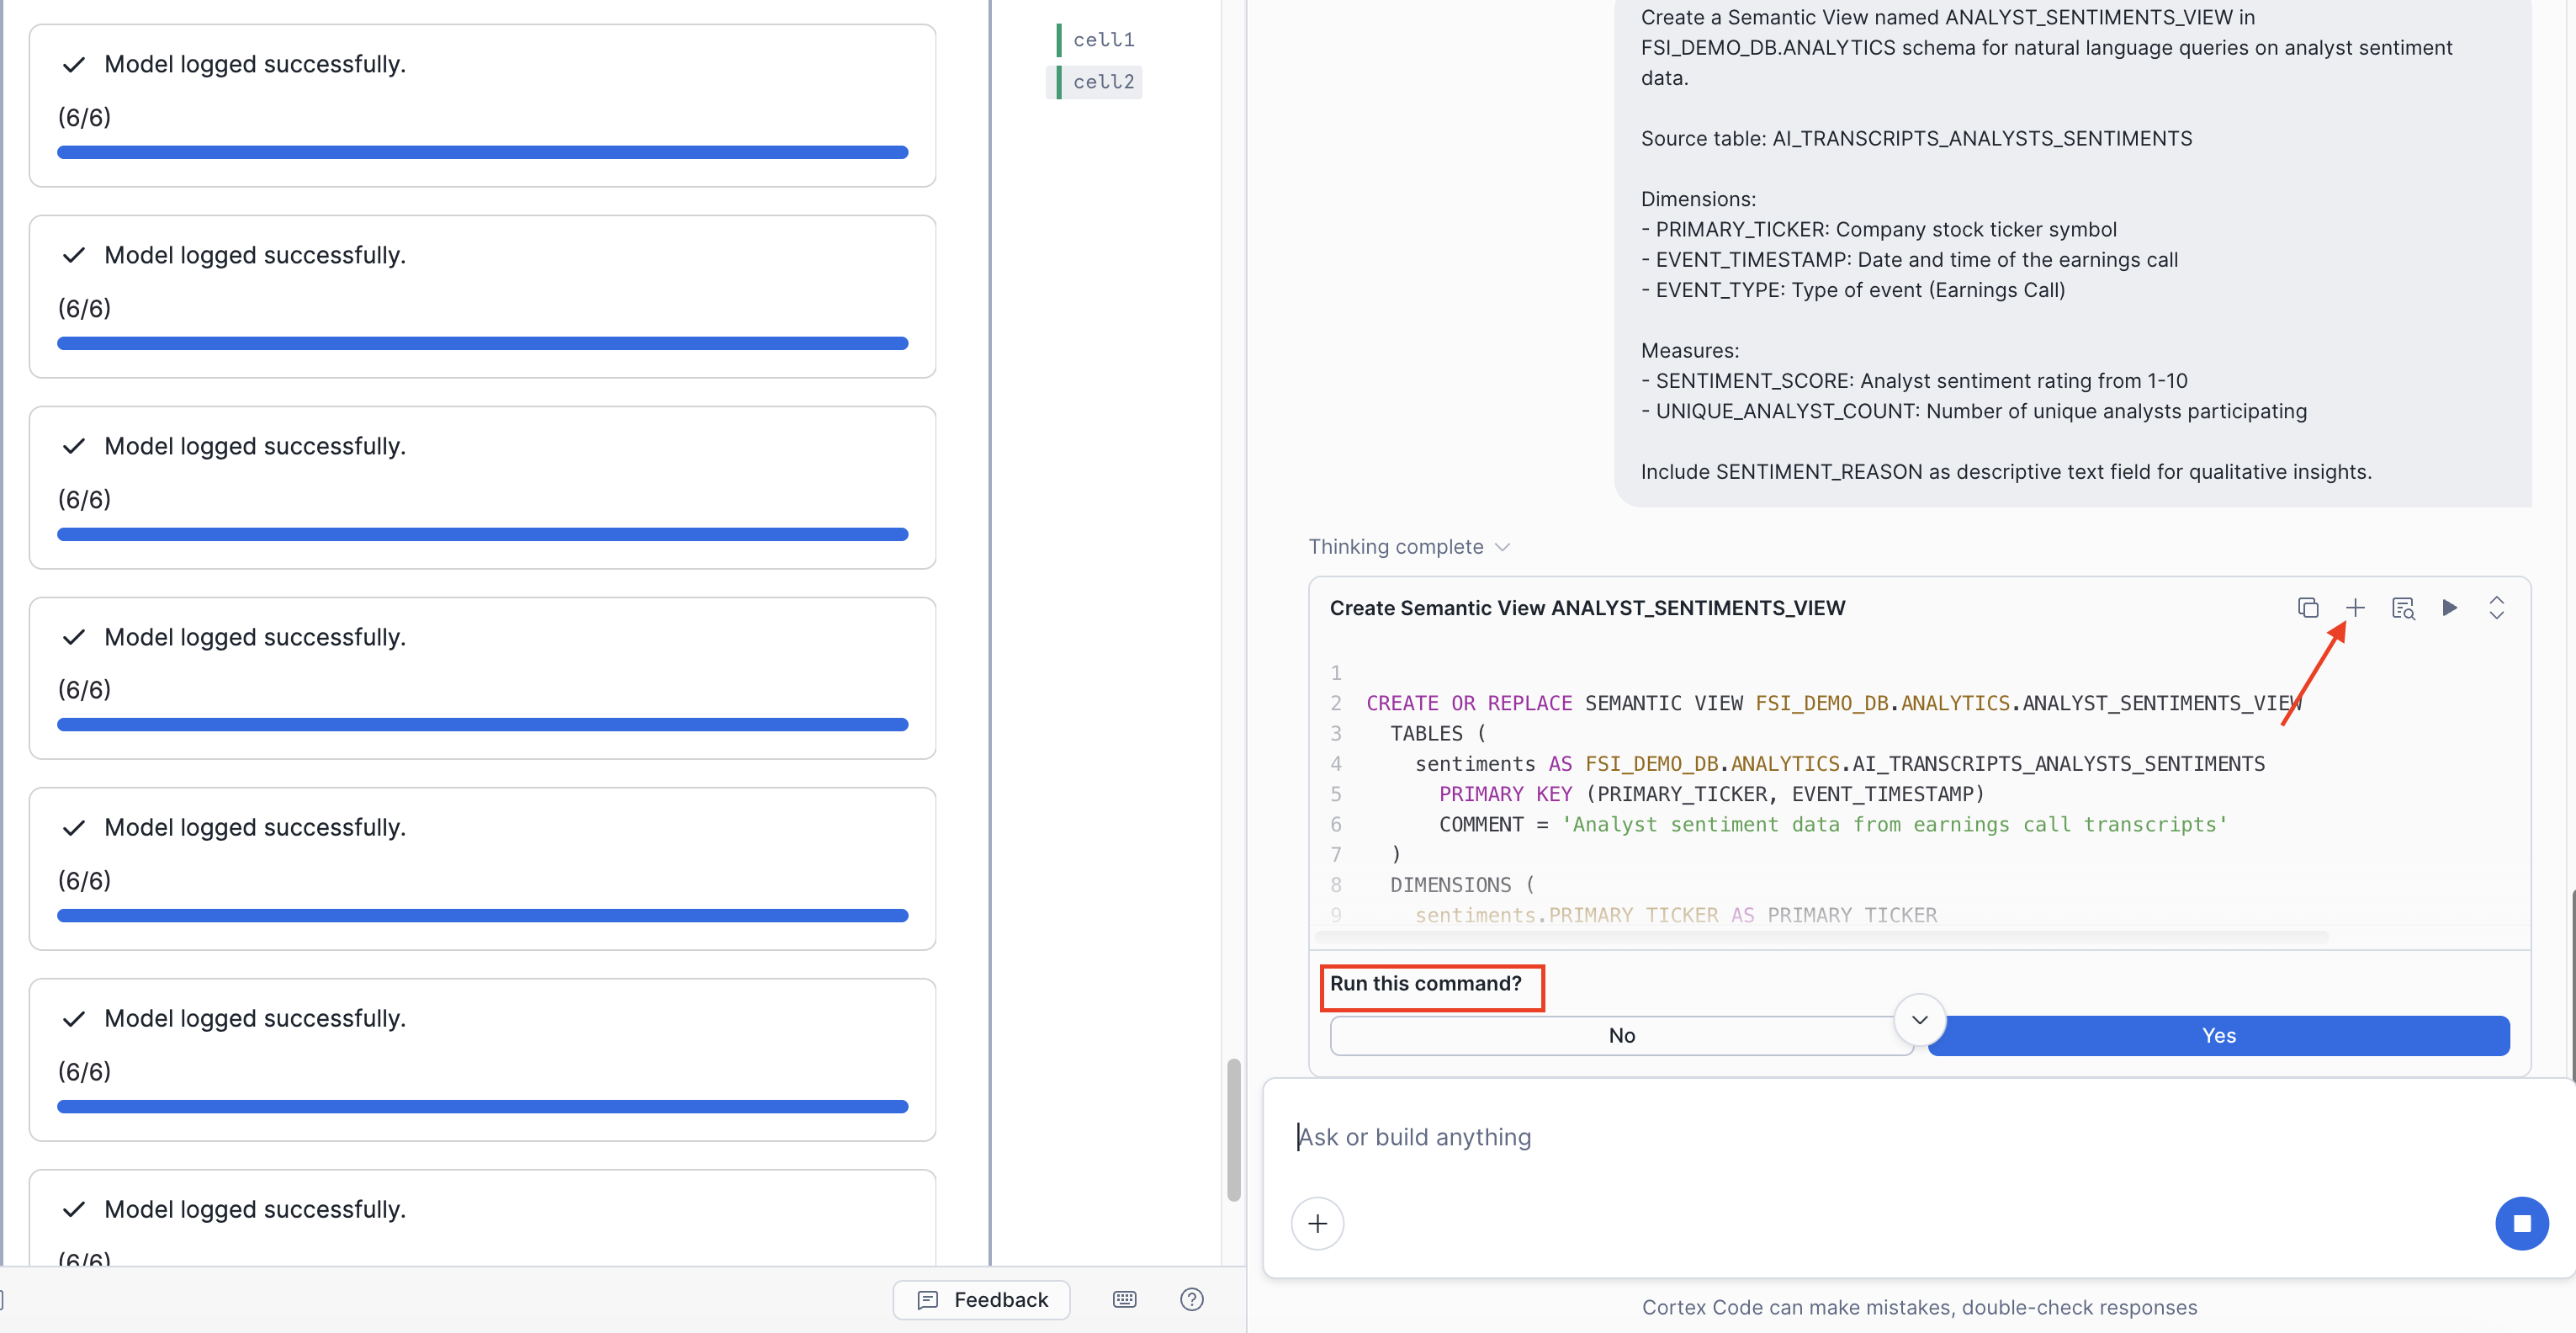
Task: Open the code preview search icon
Action: [x=2403, y=608]
